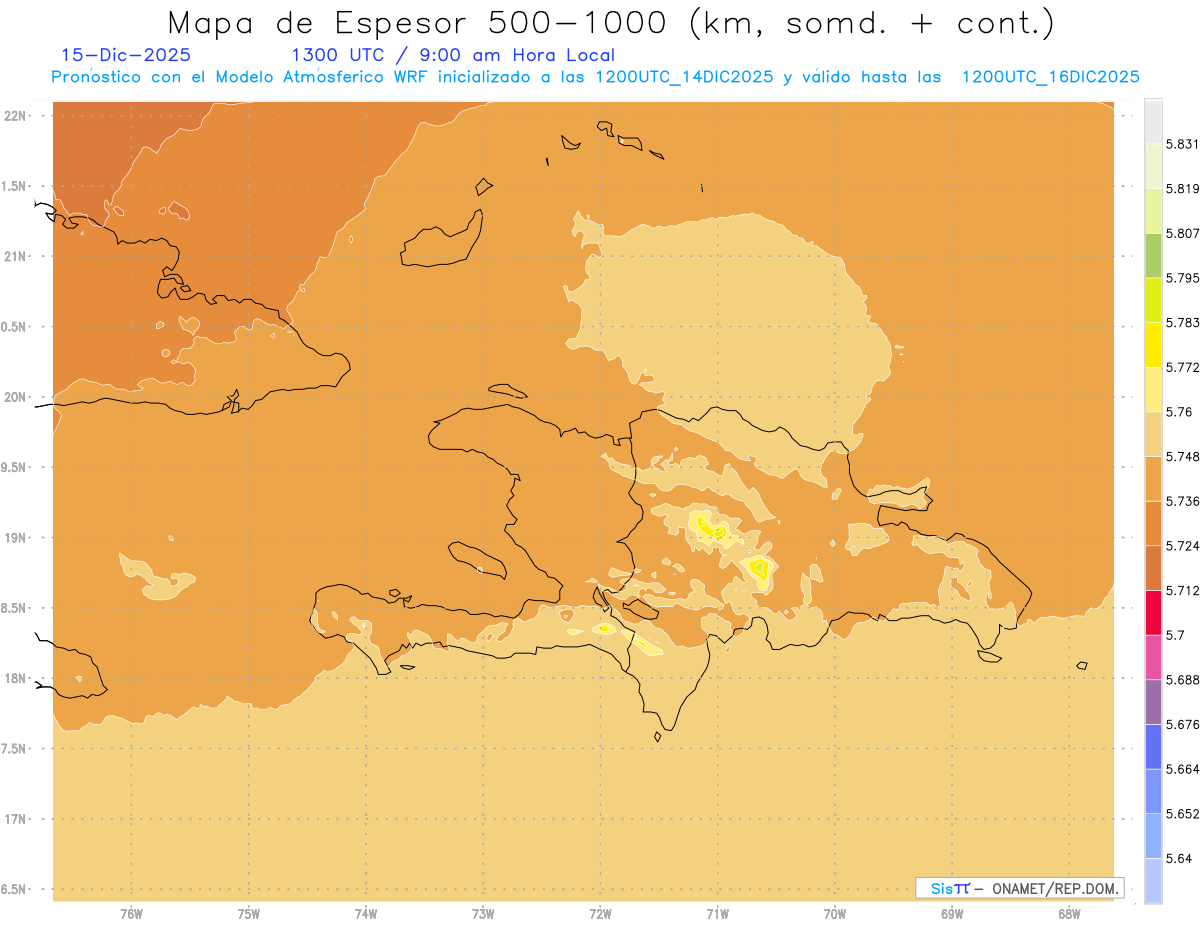Screen dimensions: 1200x927
Task: Click the forecast line beginning "Pronostico con el Modelo"
Action: coord(595,77)
